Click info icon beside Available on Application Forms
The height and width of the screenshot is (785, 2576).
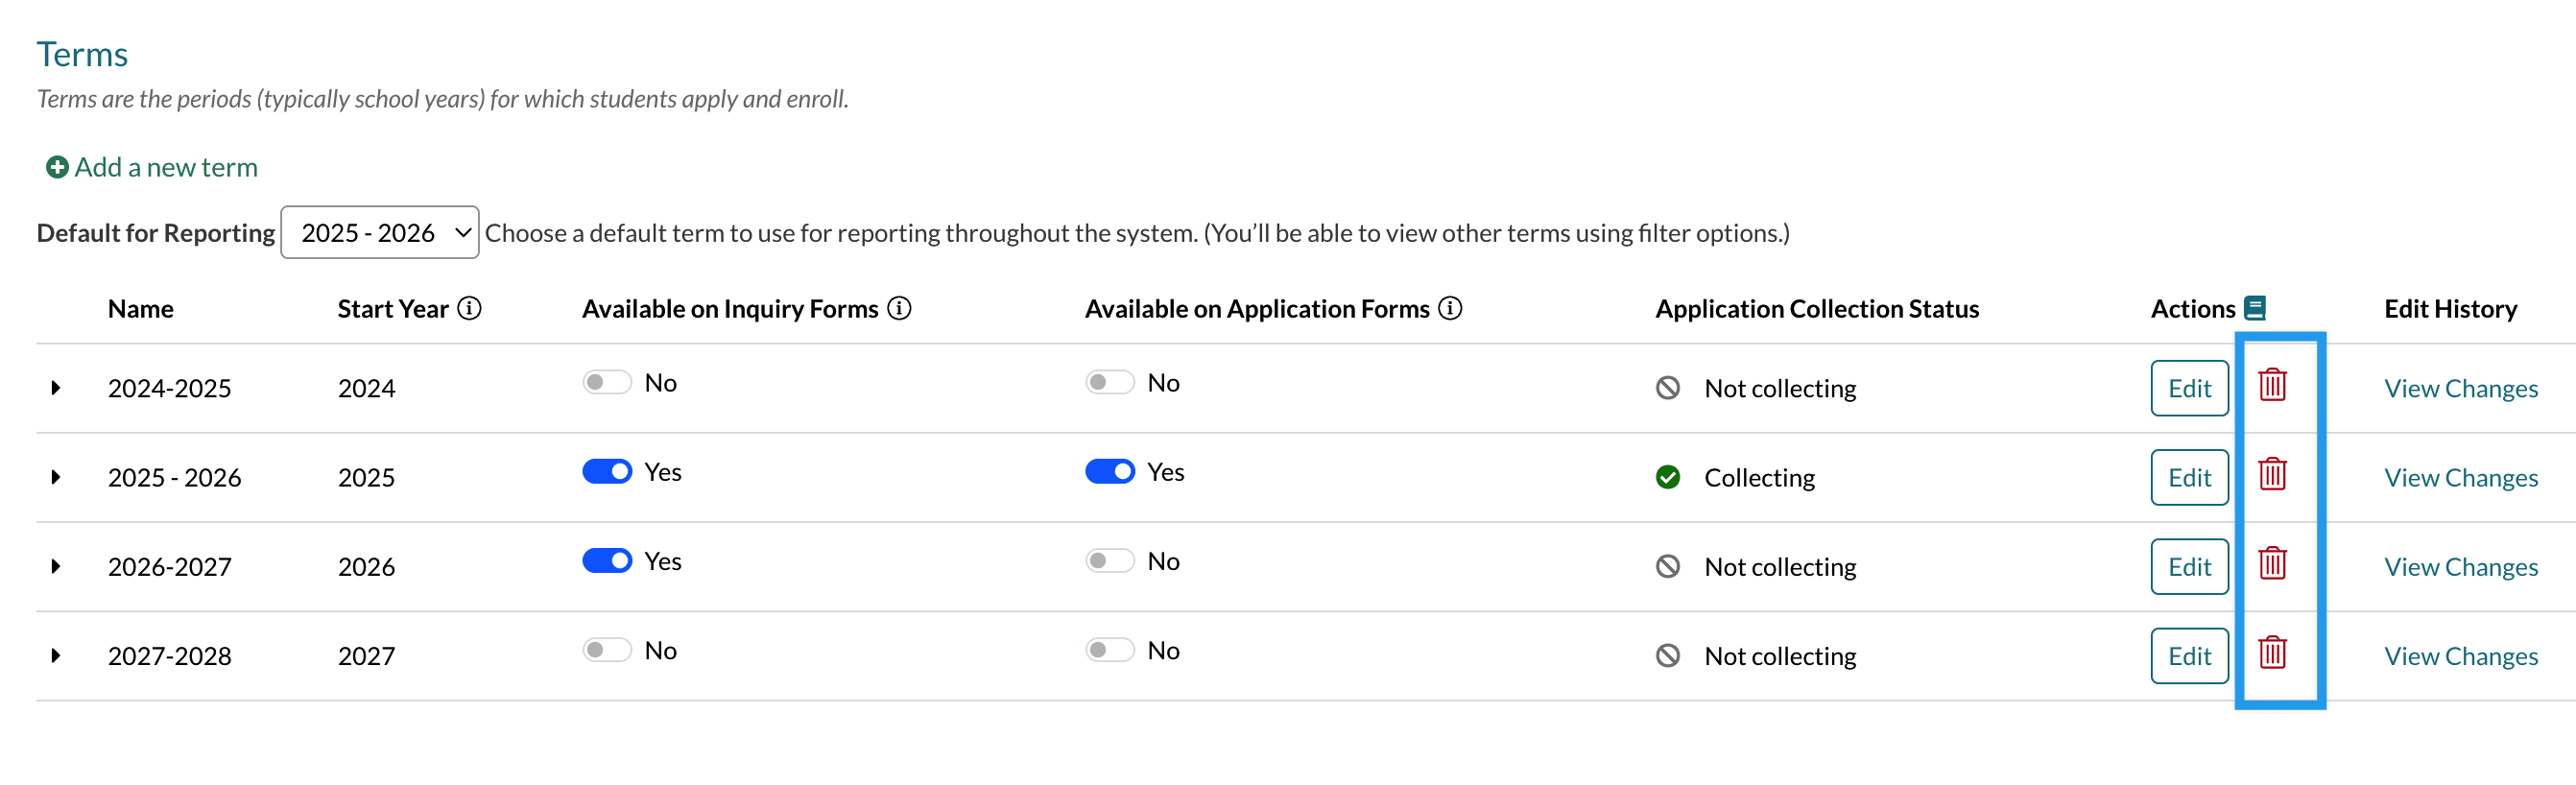1450,308
